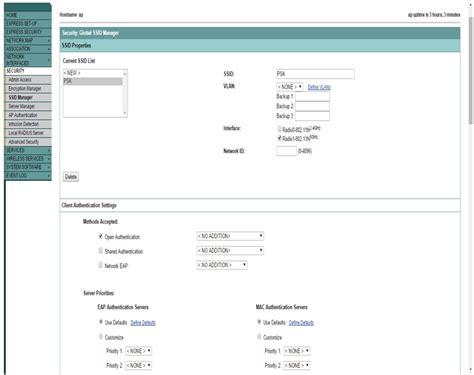Expand WIRELESS SERVICES menu
Viewport: 474px width, 375px height.
[28, 159]
